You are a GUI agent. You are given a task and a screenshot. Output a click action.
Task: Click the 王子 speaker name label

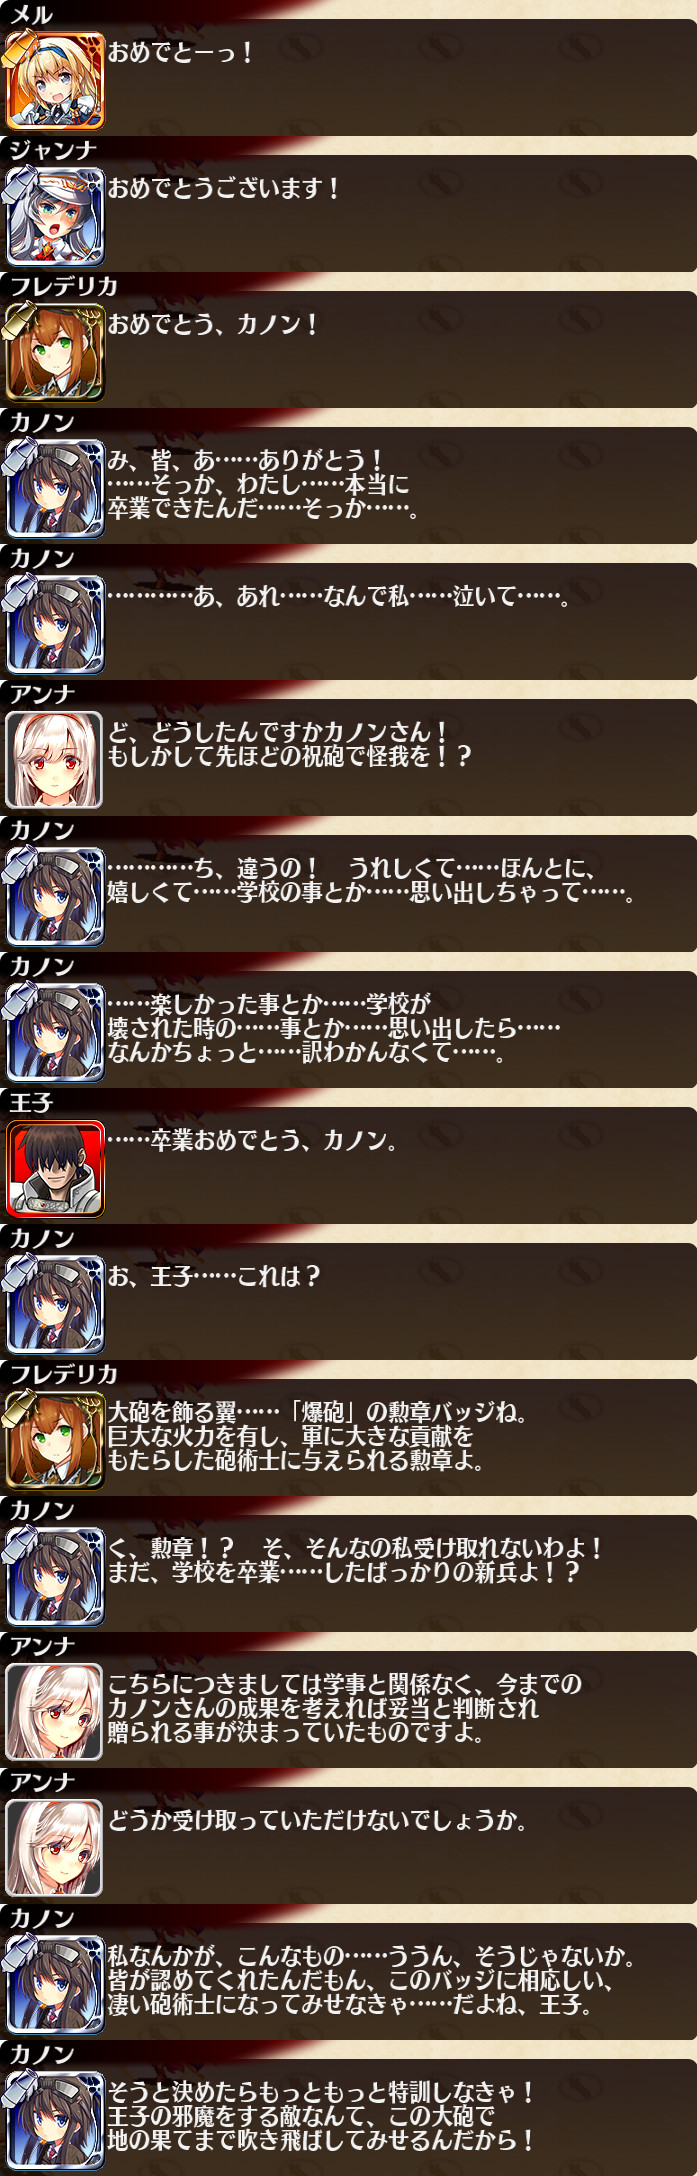click(x=30, y=1103)
